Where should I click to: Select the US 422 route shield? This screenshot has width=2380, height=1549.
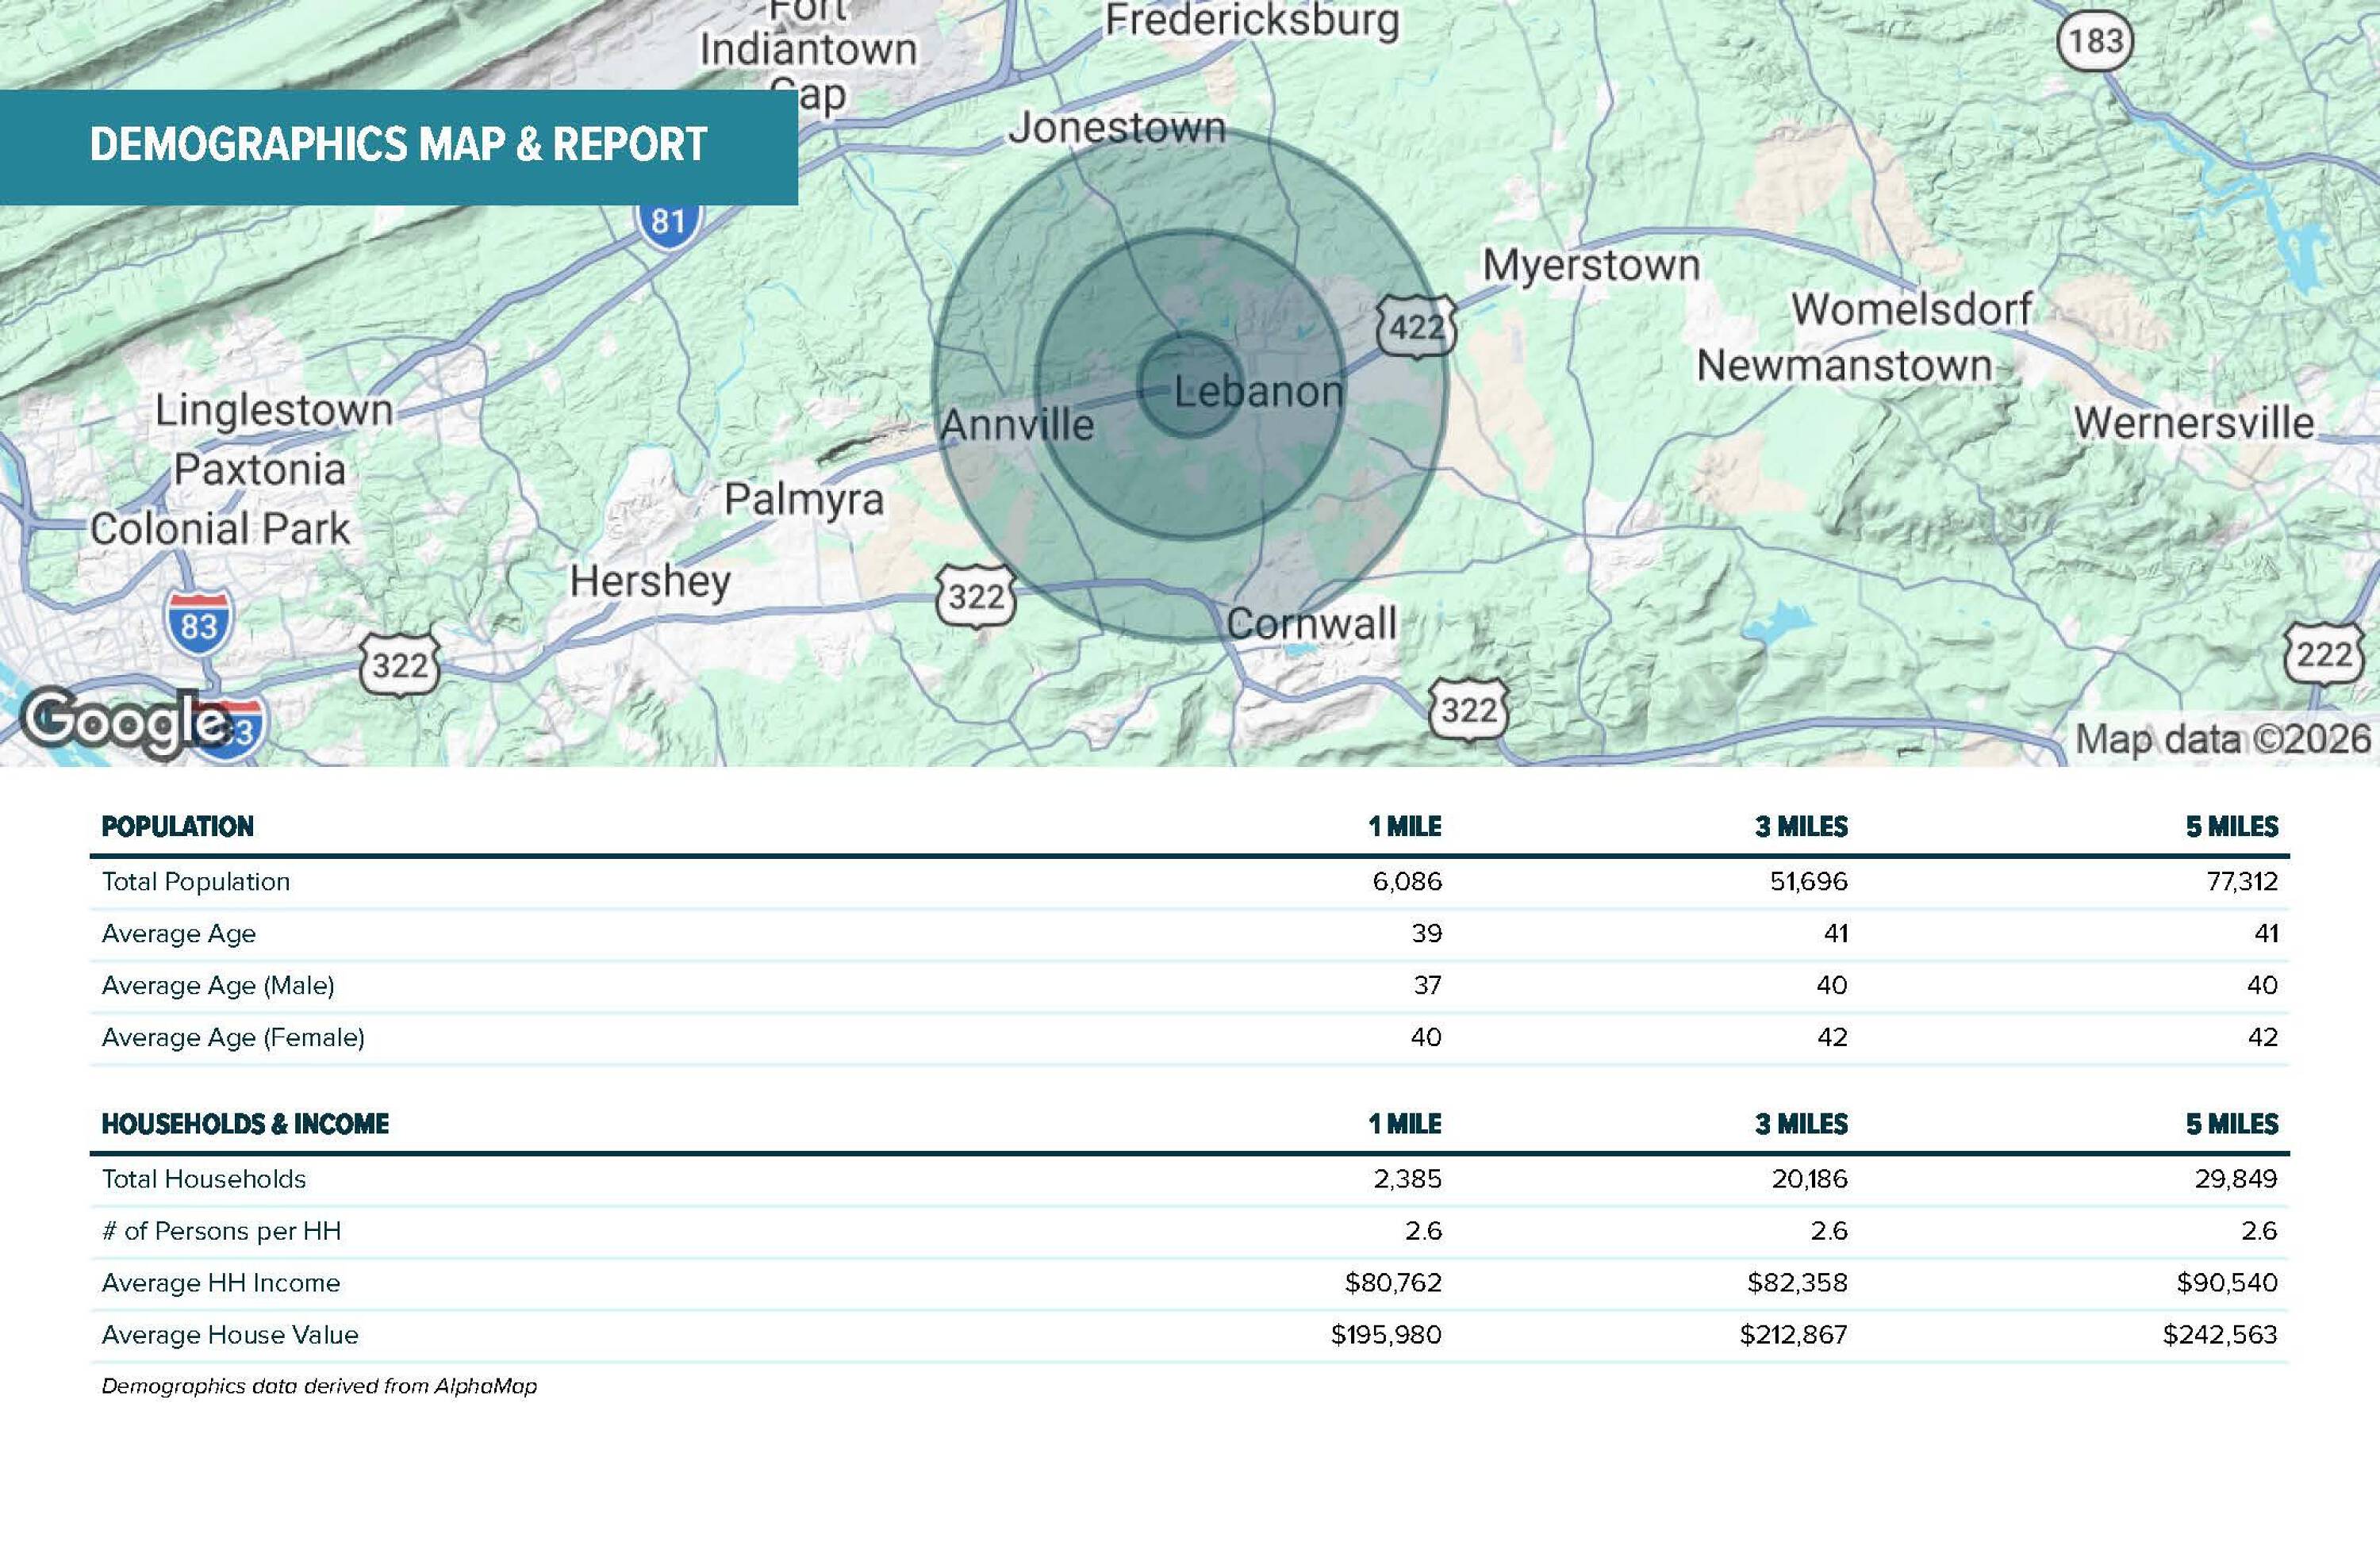click(1416, 327)
